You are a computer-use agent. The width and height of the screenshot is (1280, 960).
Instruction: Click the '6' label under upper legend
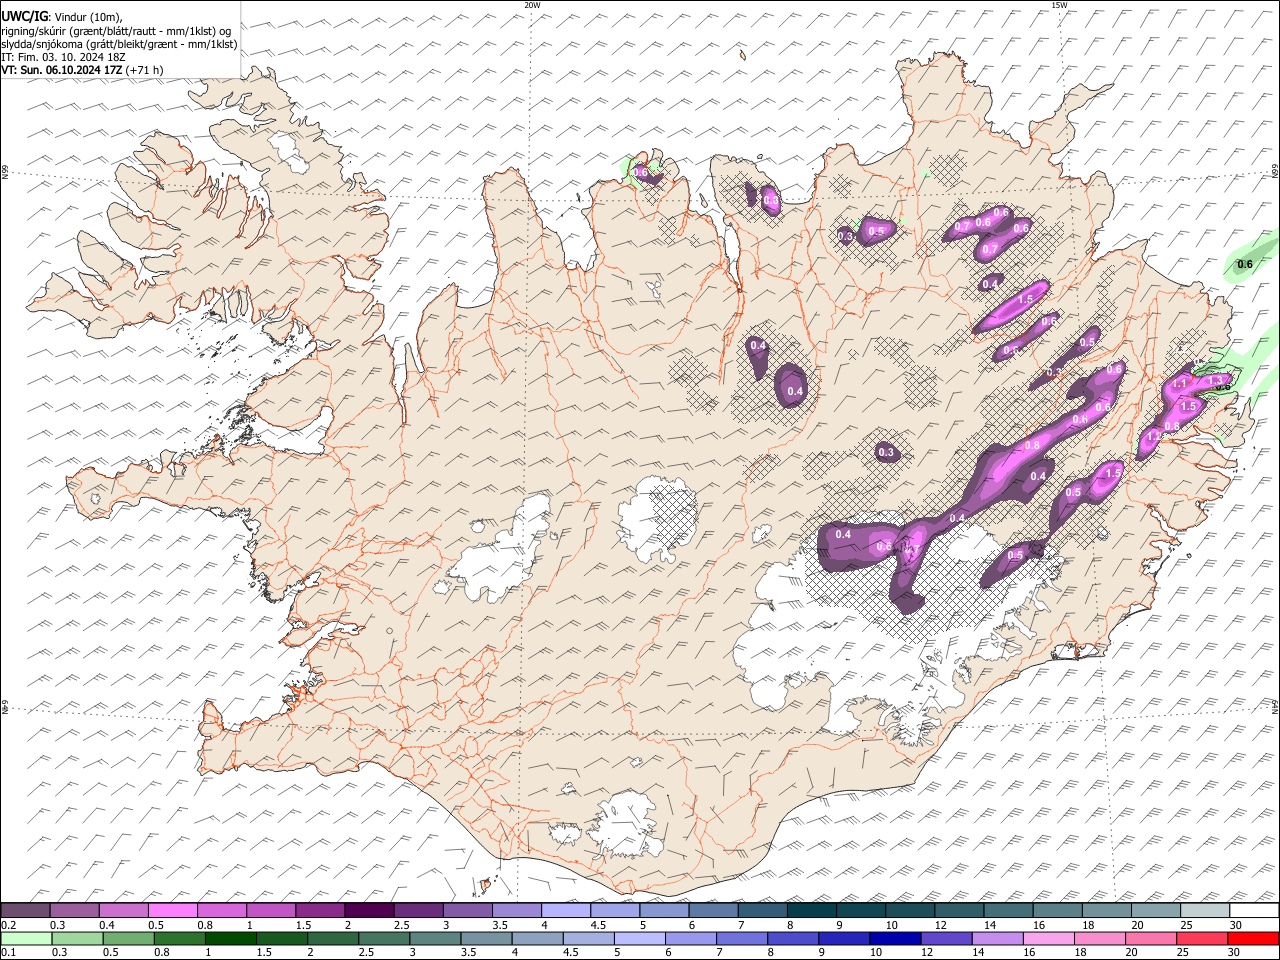(690, 925)
